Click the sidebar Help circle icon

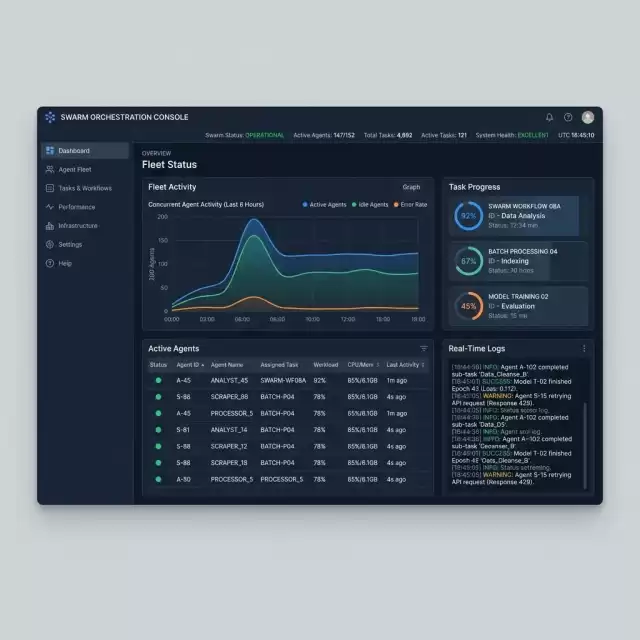50,263
